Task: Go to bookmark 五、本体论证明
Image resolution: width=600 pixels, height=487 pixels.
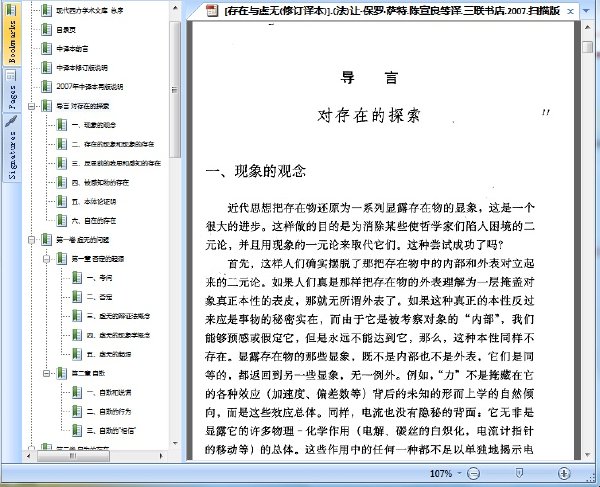Action: pyautogui.click(x=94, y=202)
